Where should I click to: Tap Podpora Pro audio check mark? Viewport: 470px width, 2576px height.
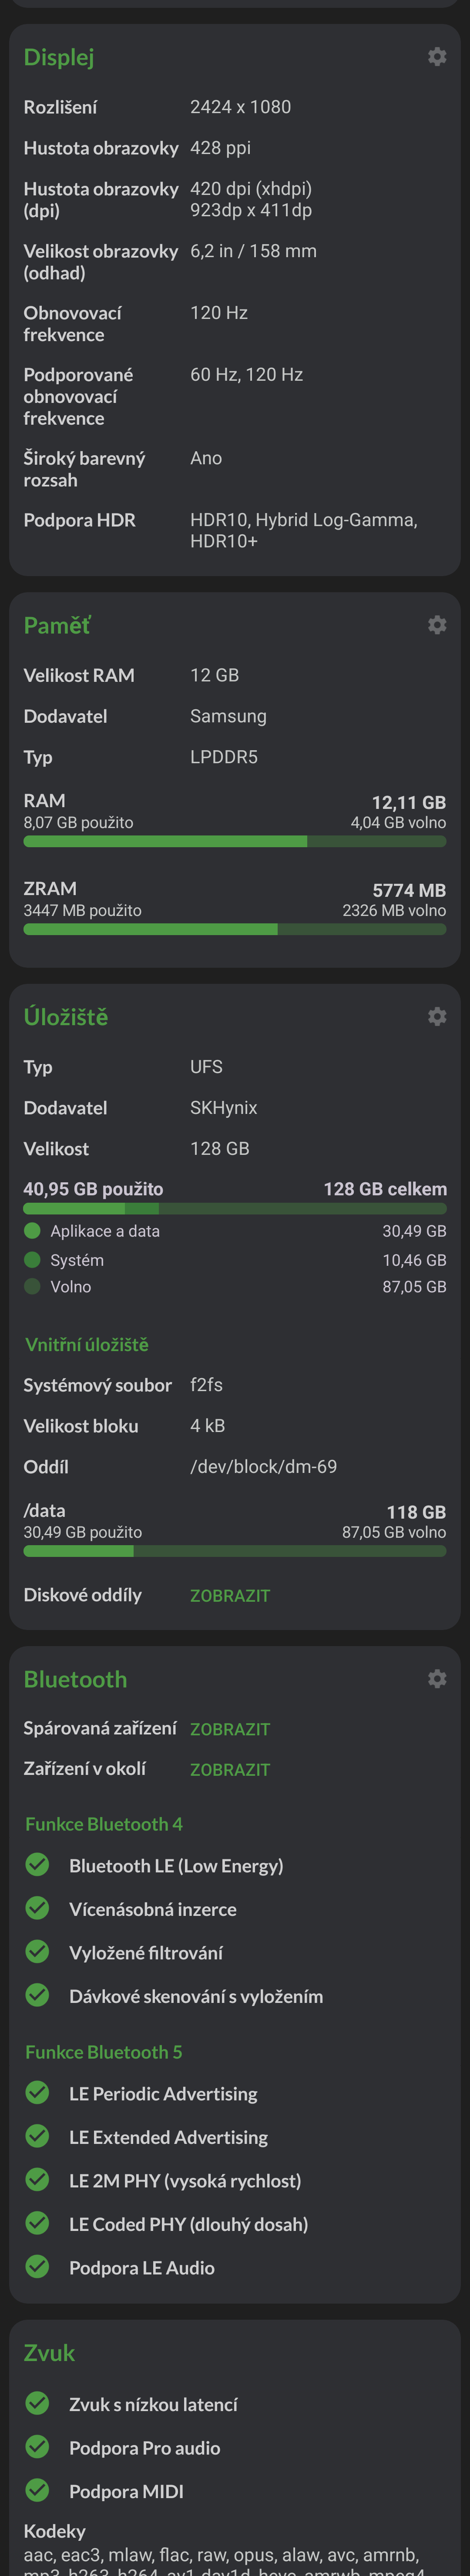pyautogui.click(x=37, y=2447)
